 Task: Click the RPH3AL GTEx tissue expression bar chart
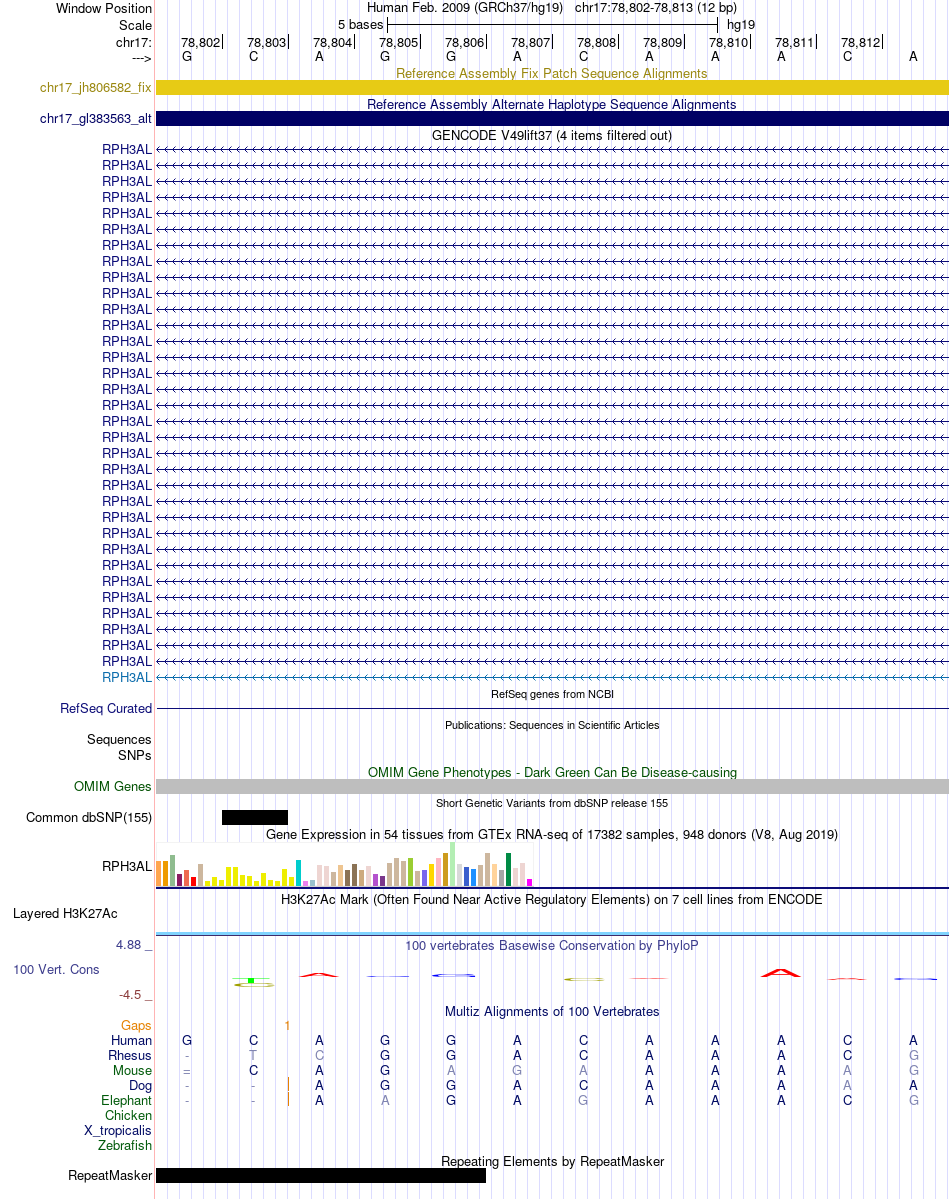click(344, 865)
